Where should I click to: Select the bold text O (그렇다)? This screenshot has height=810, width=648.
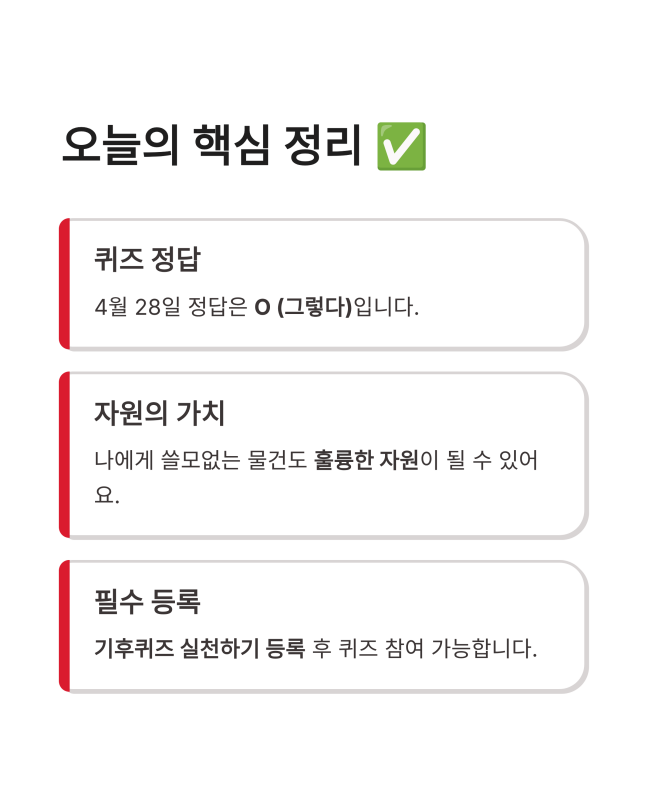tap(303, 307)
